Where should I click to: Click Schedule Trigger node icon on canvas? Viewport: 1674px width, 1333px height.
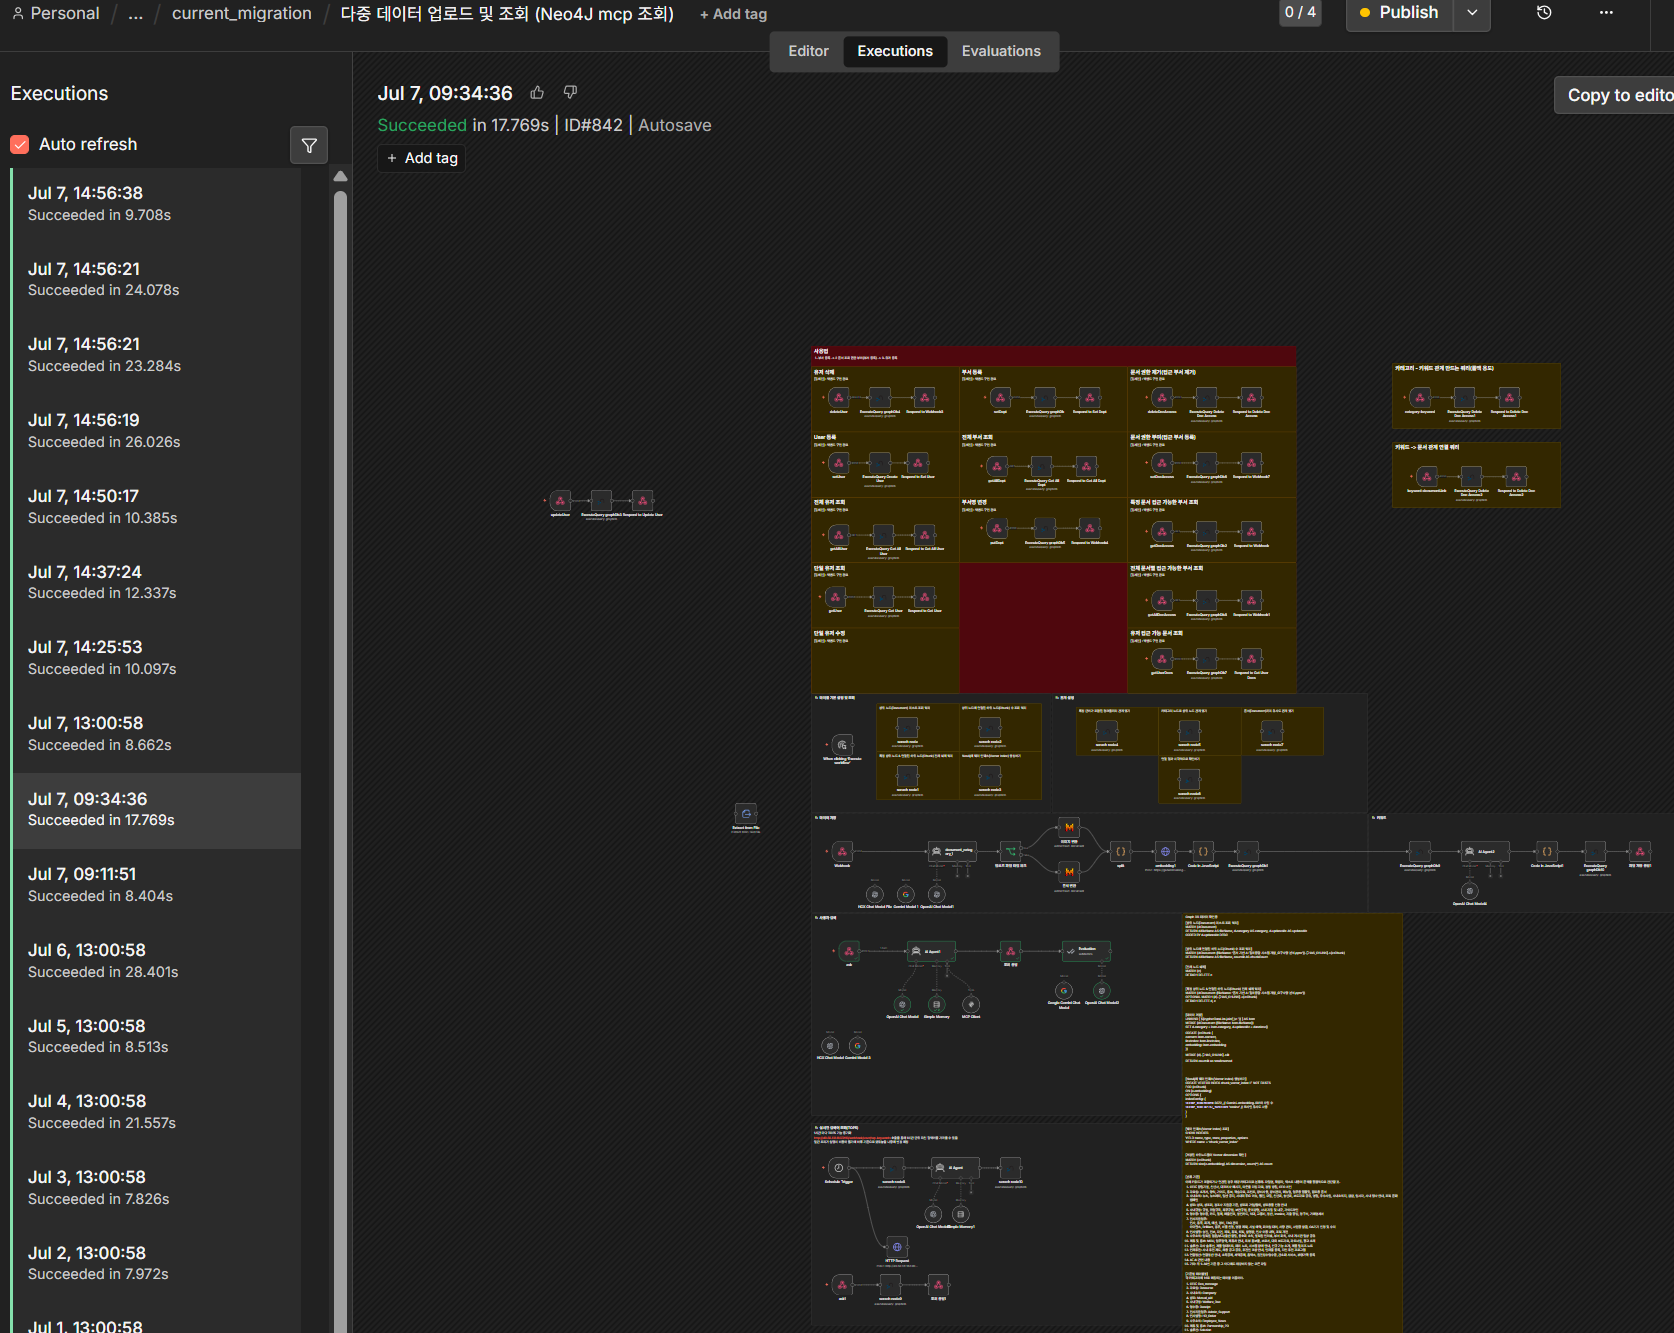(839, 1168)
